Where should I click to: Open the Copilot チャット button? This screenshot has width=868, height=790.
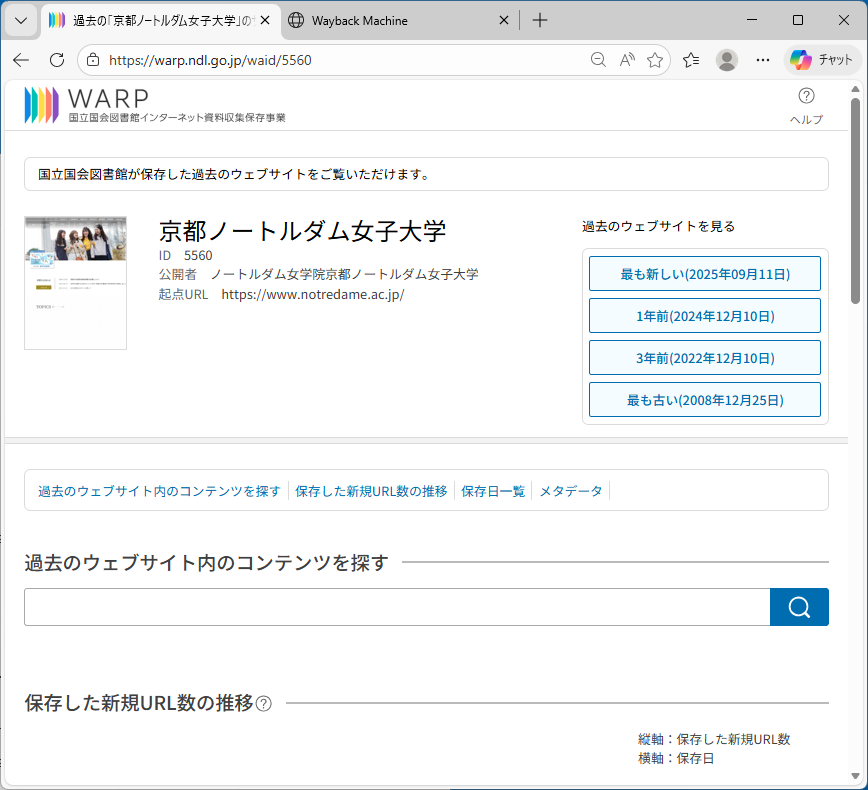[821, 60]
